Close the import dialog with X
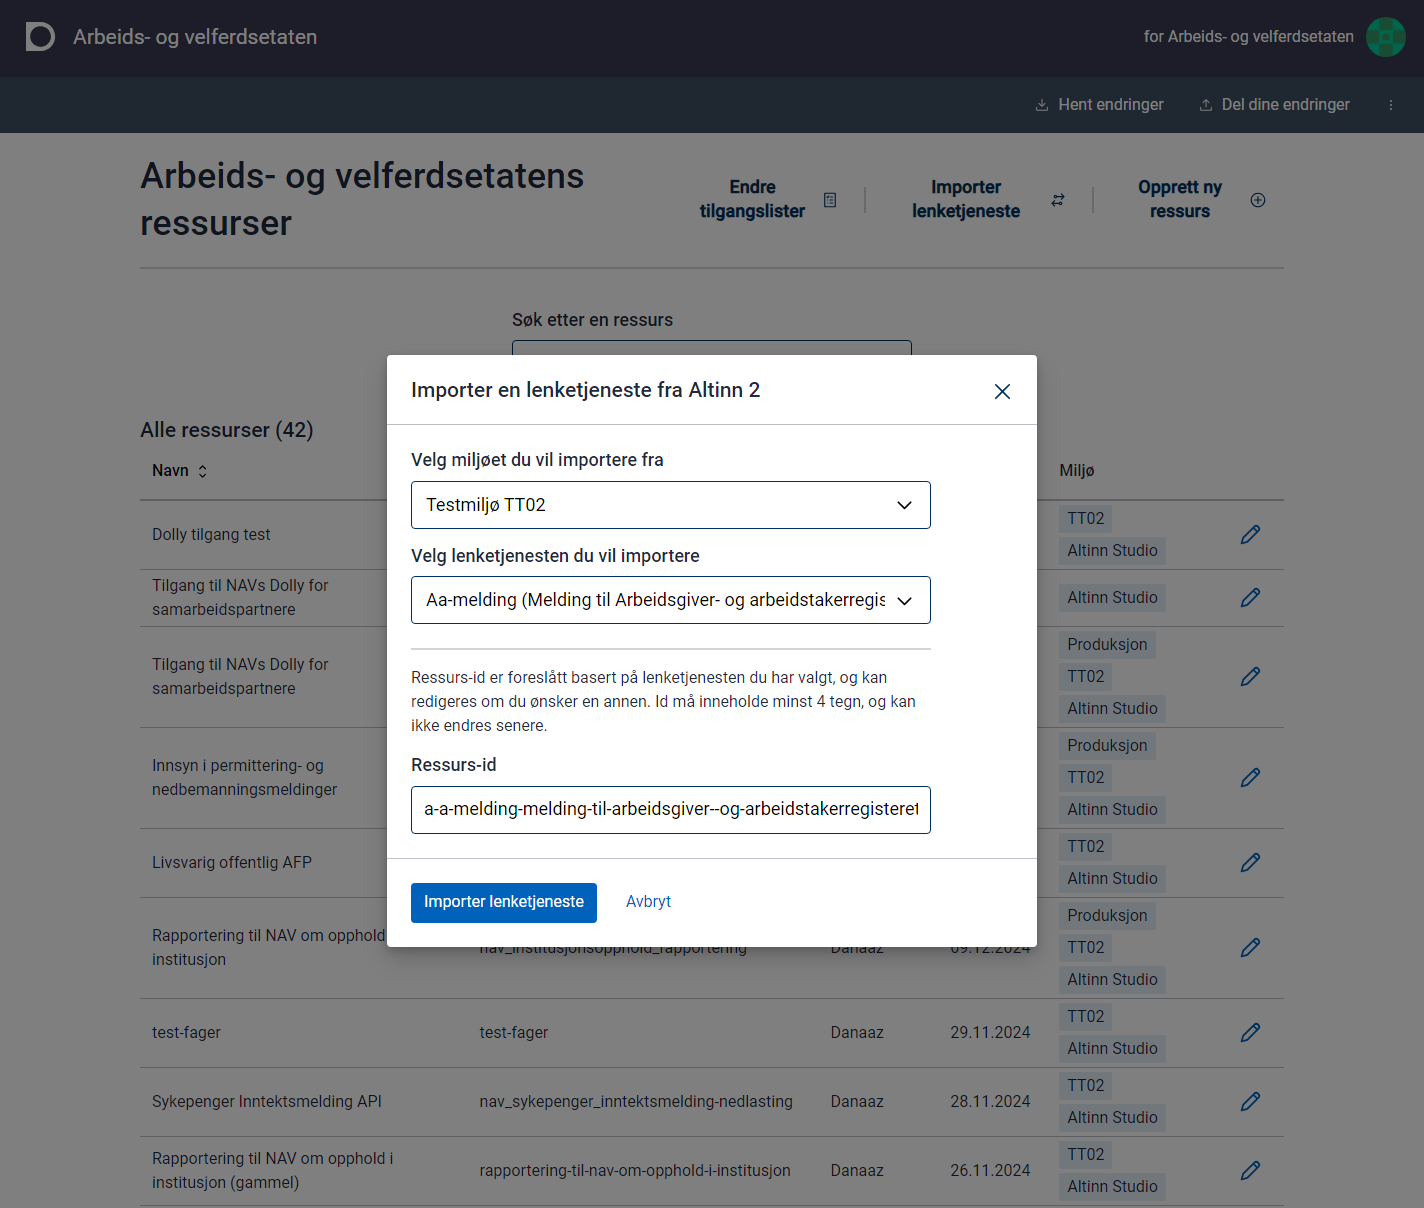This screenshot has width=1424, height=1208. click(1002, 391)
